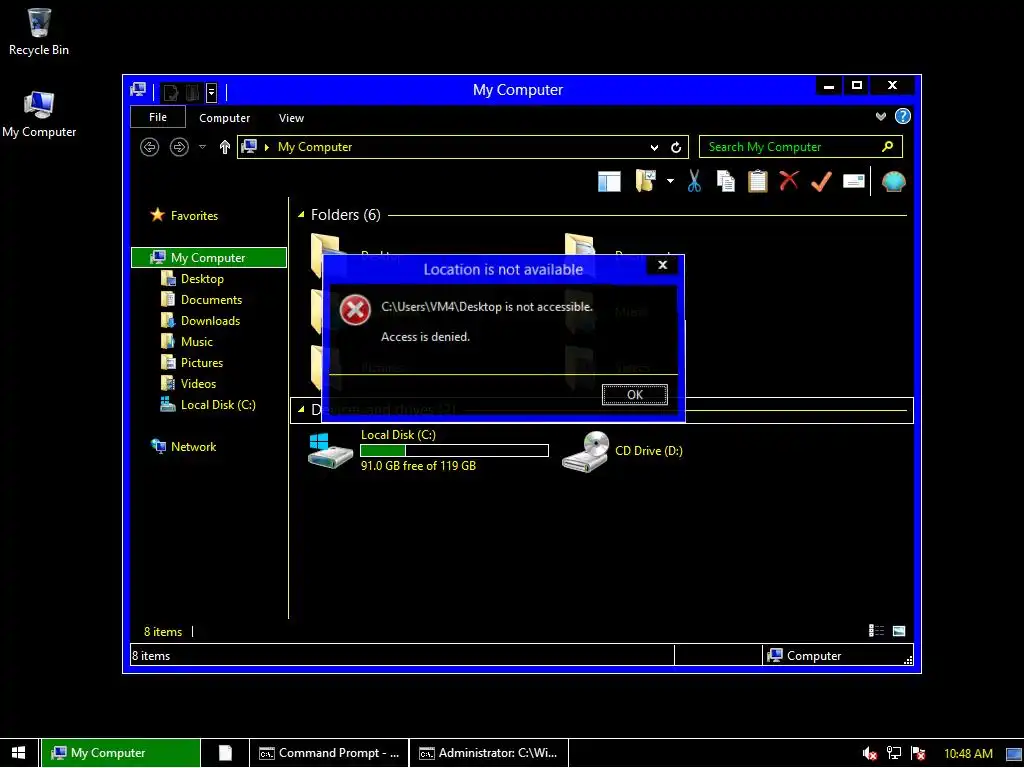
Task: Click the 10:48 AM taskbar clock
Action: point(968,754)
